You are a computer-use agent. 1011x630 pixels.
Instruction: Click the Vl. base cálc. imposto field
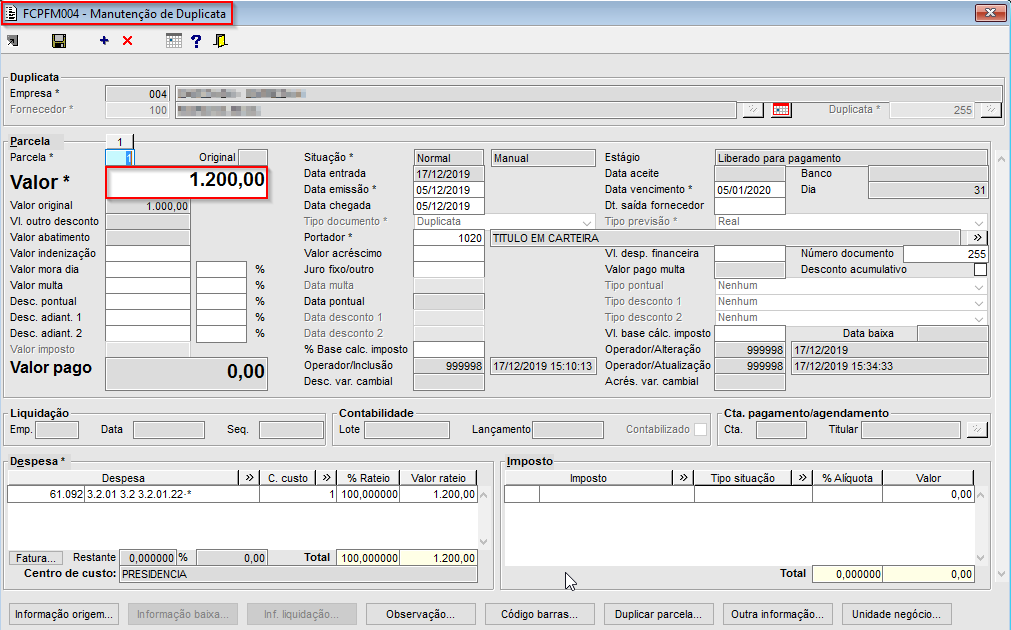pyautogui.click(x=750, y=333)
